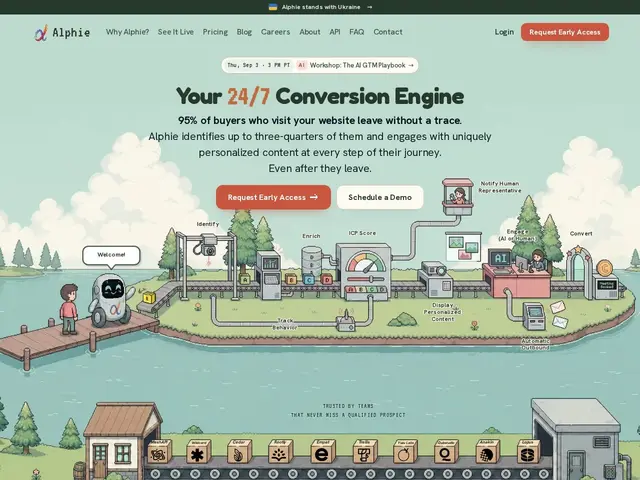Screen dimensions: 640x480
Task: Click the projector for Display Personalized Content
Action: (436, 278)
